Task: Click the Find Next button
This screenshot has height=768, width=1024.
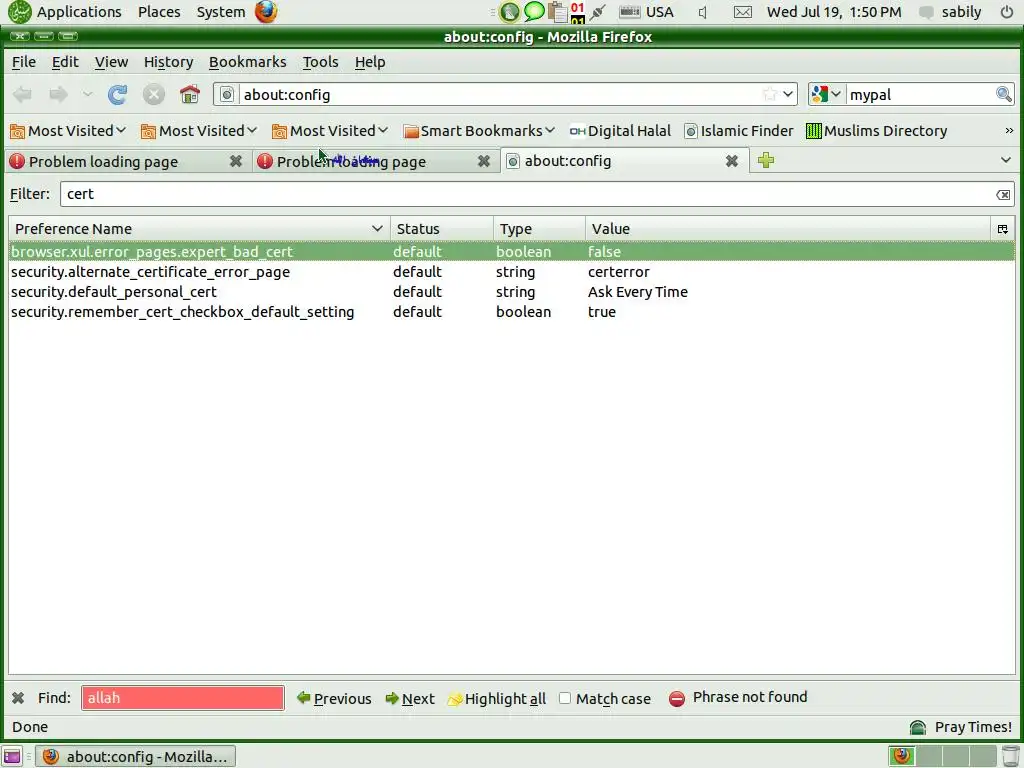Action: (410, 699)
